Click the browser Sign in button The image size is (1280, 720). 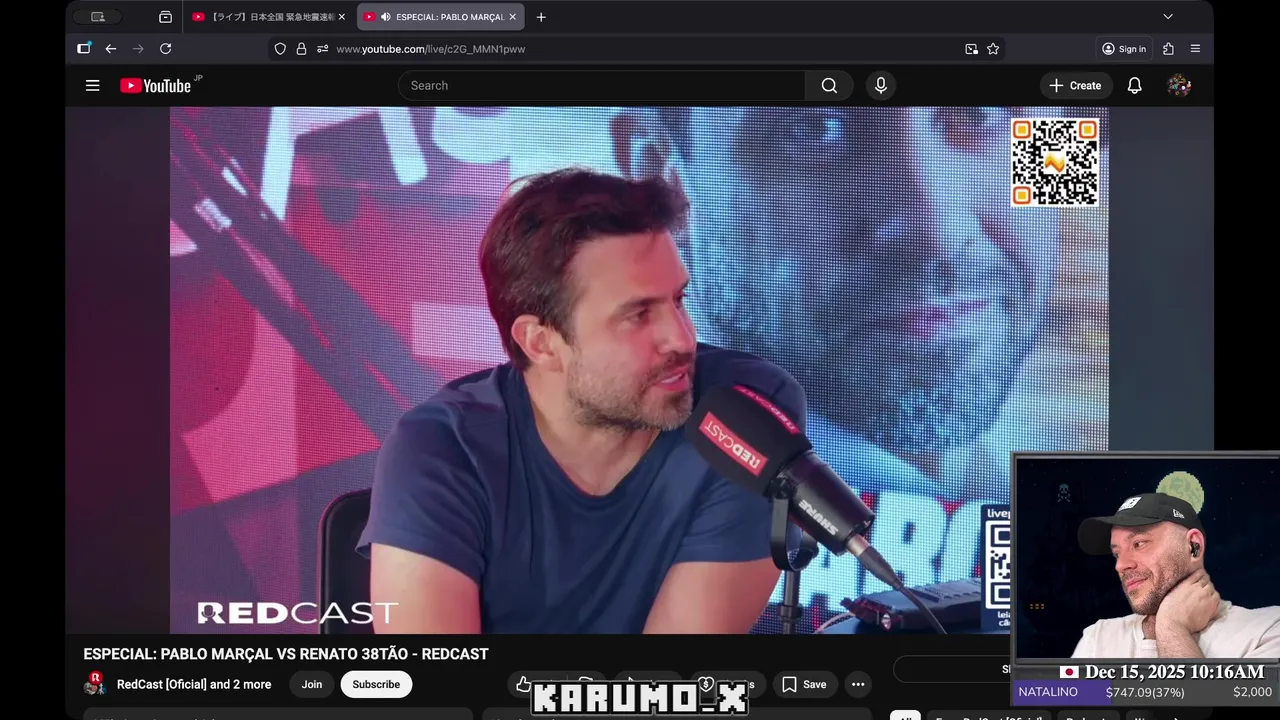click(x=1125, y=49)
